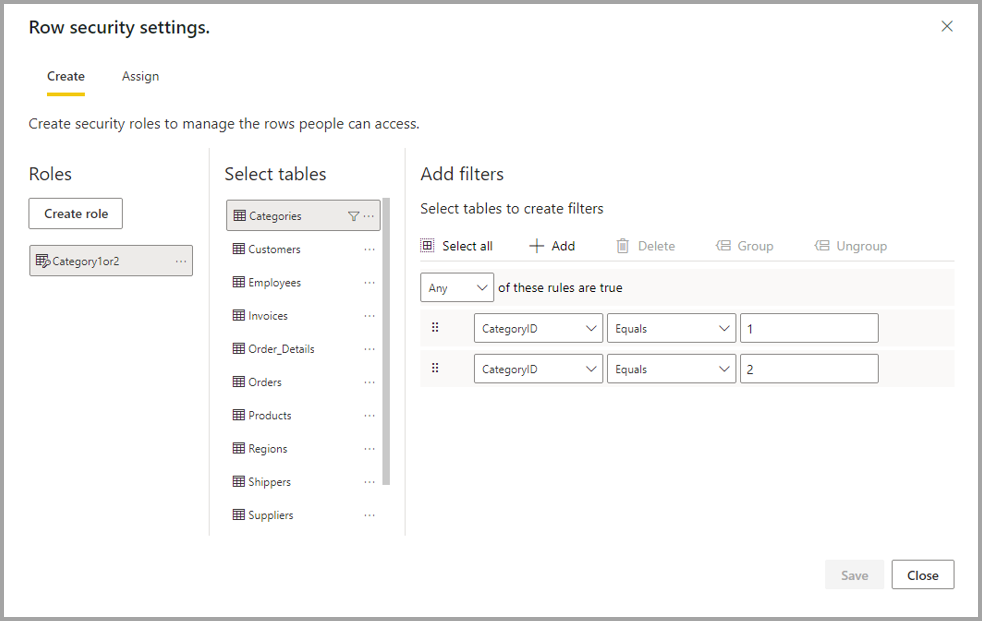Open more options for Shippers table
This screenshot has height=621, width=982.
click(370, 481)
